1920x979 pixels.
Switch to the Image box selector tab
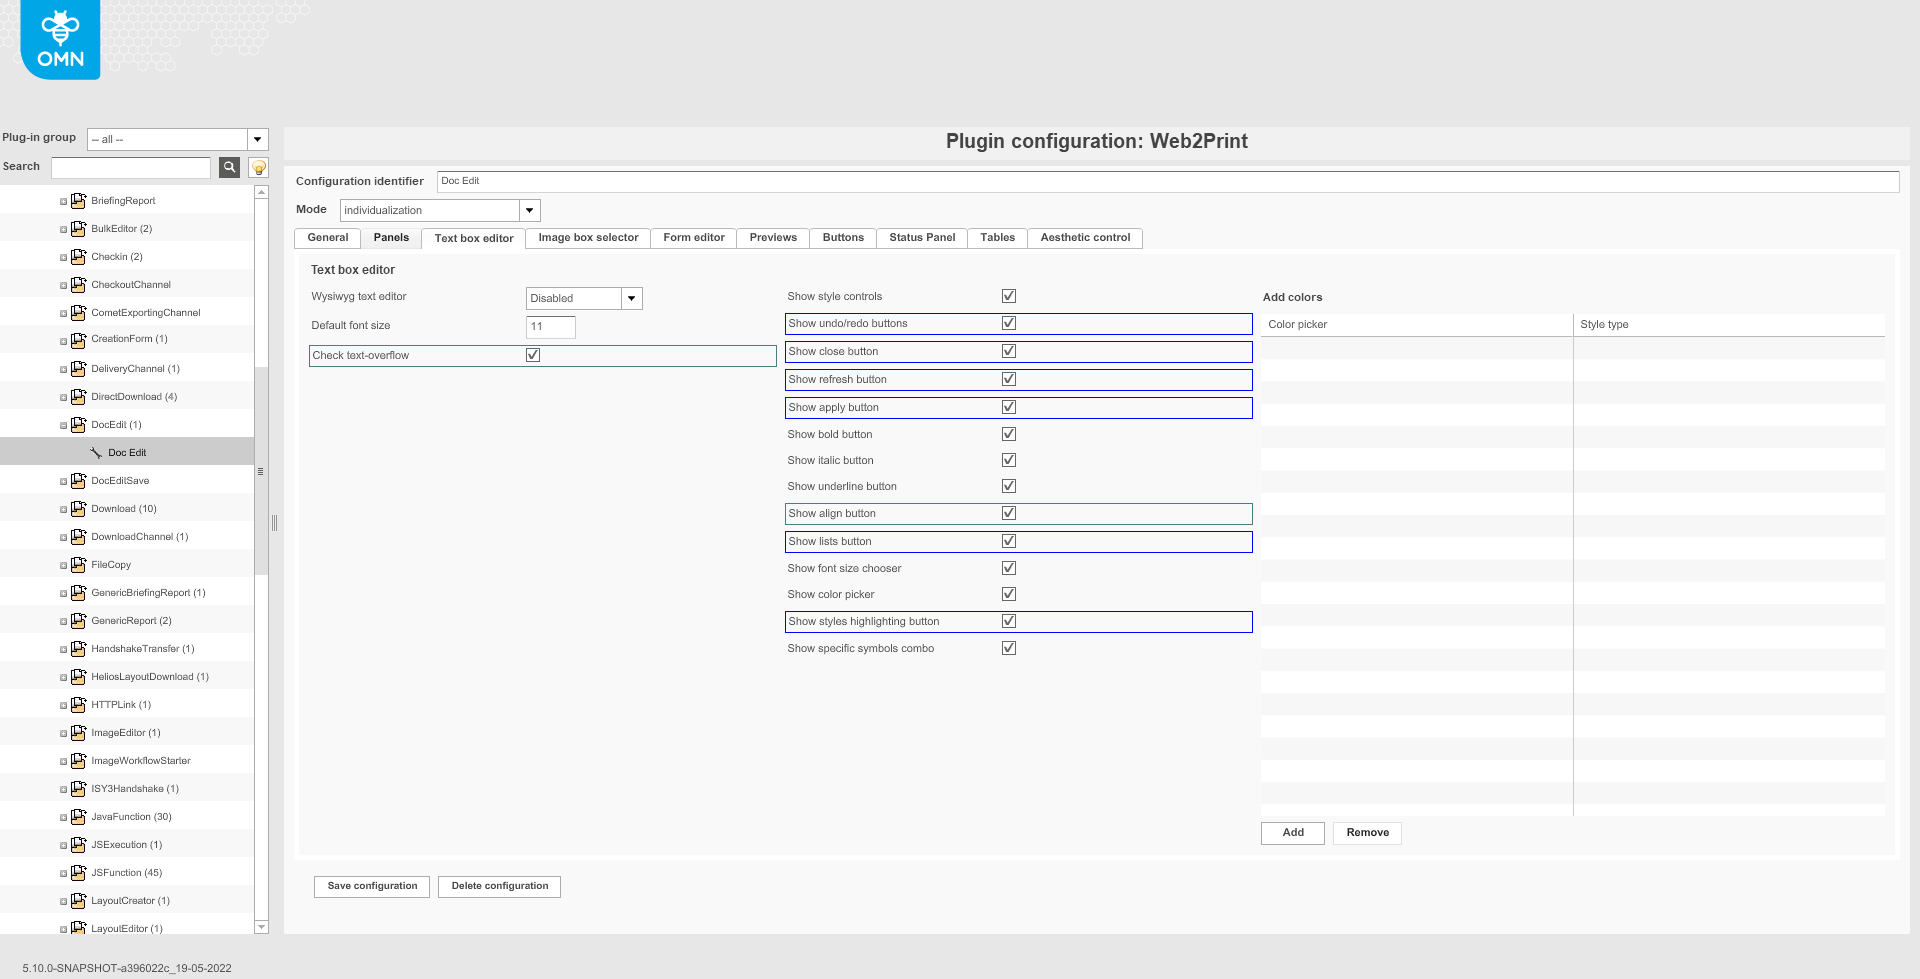coord(588,238)
